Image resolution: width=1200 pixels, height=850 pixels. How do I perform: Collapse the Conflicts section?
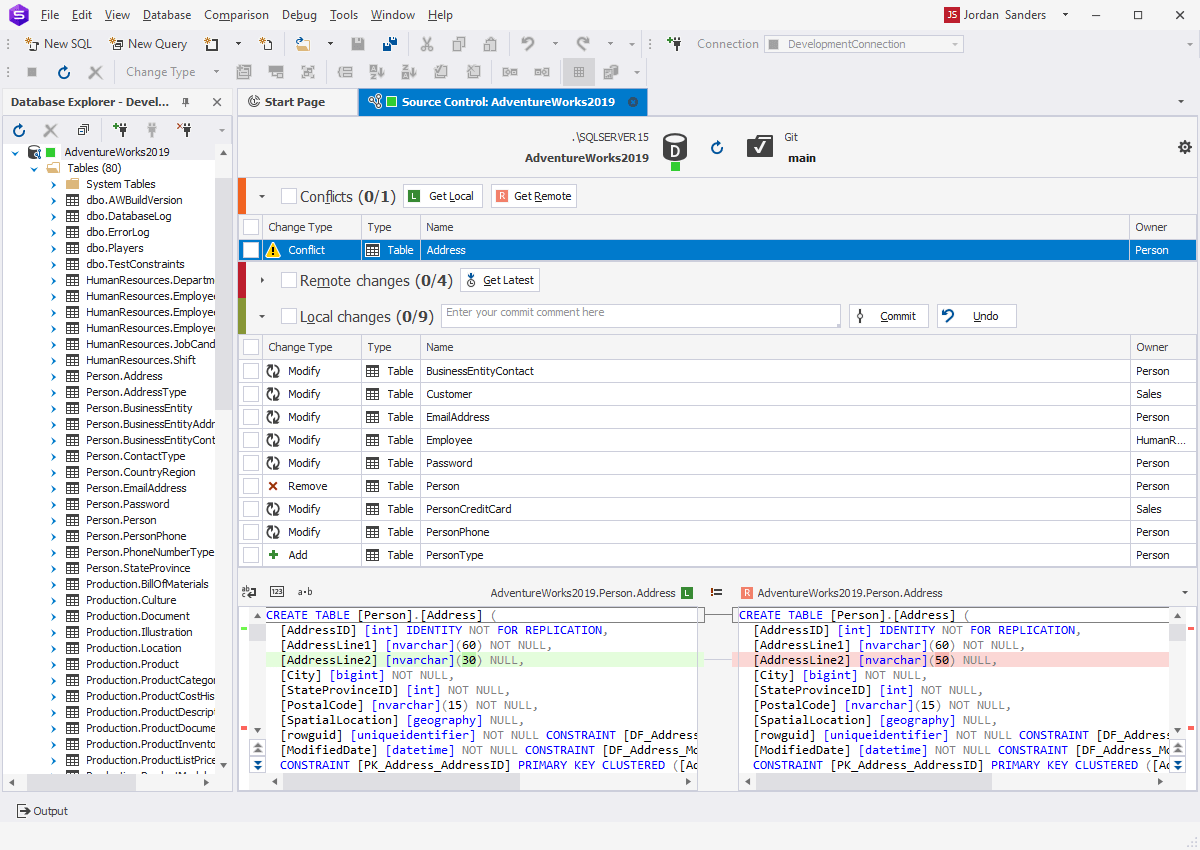[x=262, y=195]
